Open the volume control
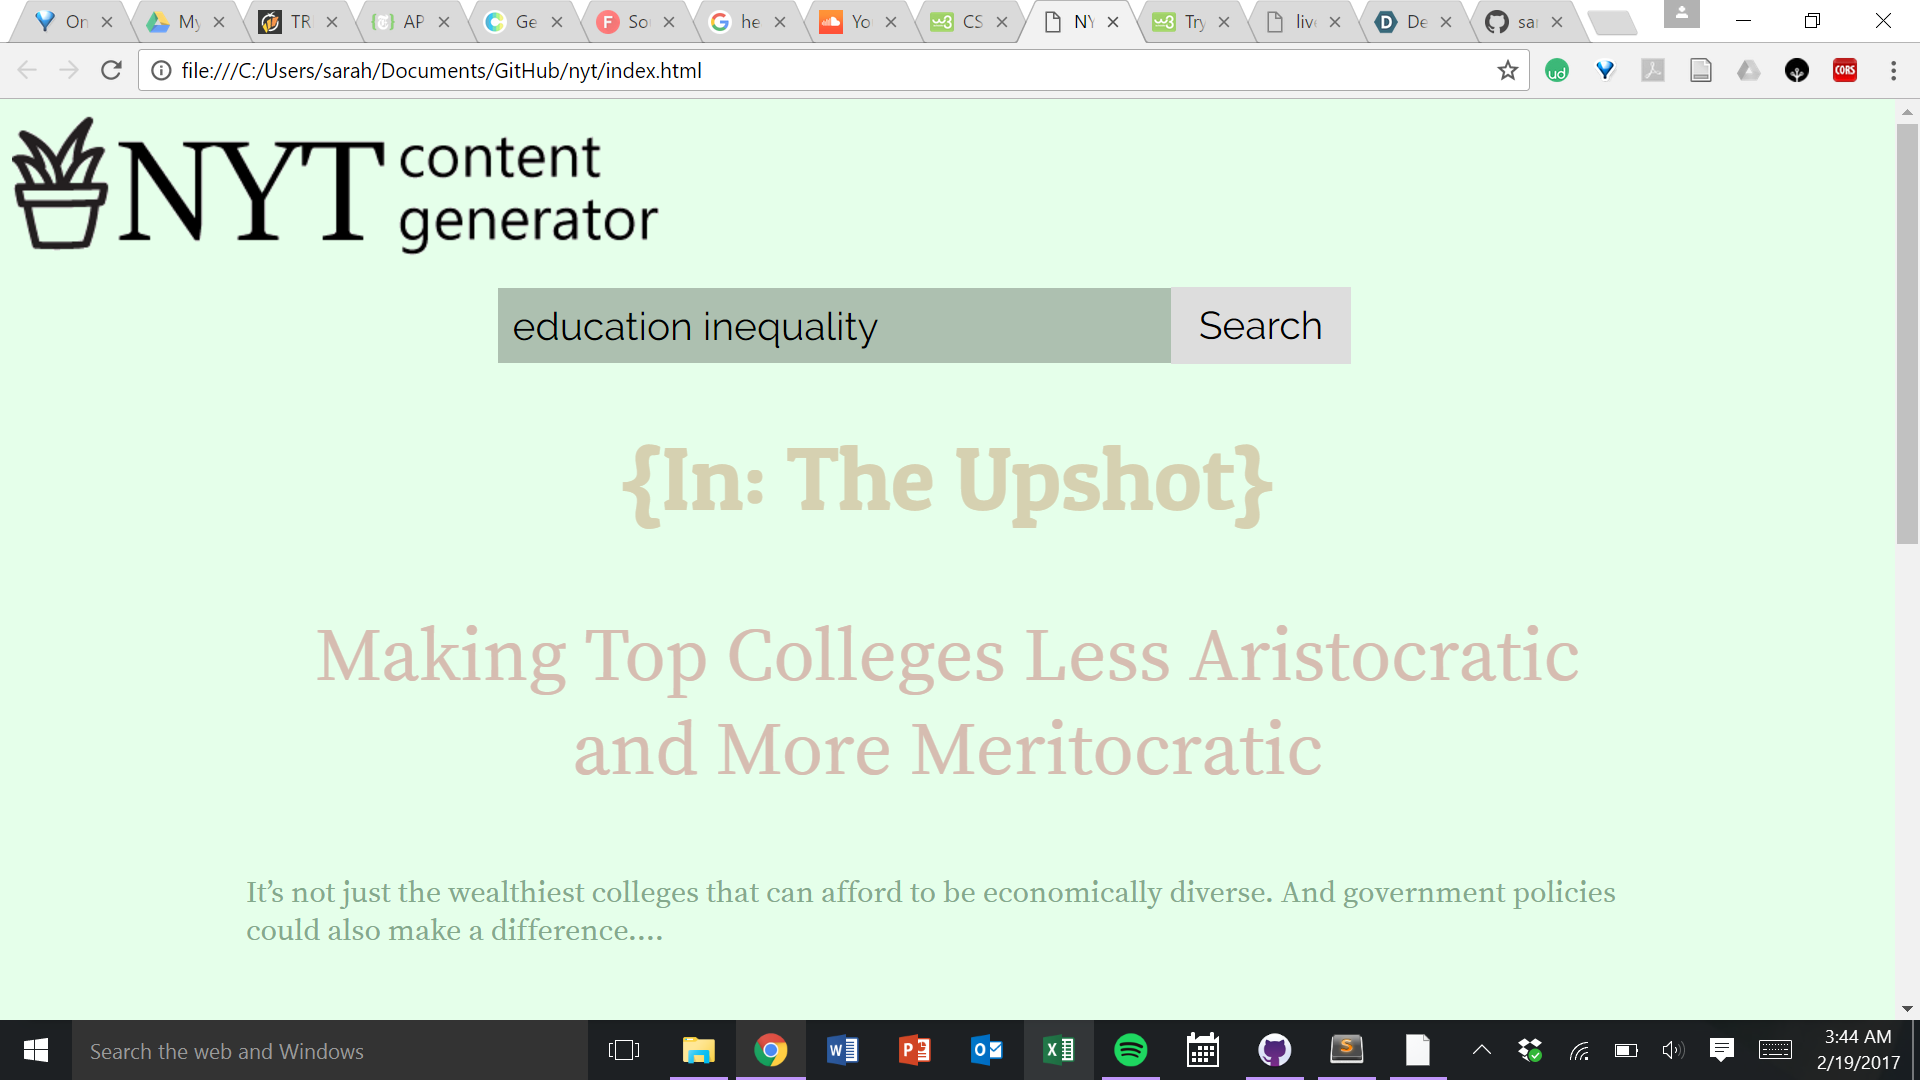This screenshot has height=1080, width=1920. click(x=1672, y=1050)
